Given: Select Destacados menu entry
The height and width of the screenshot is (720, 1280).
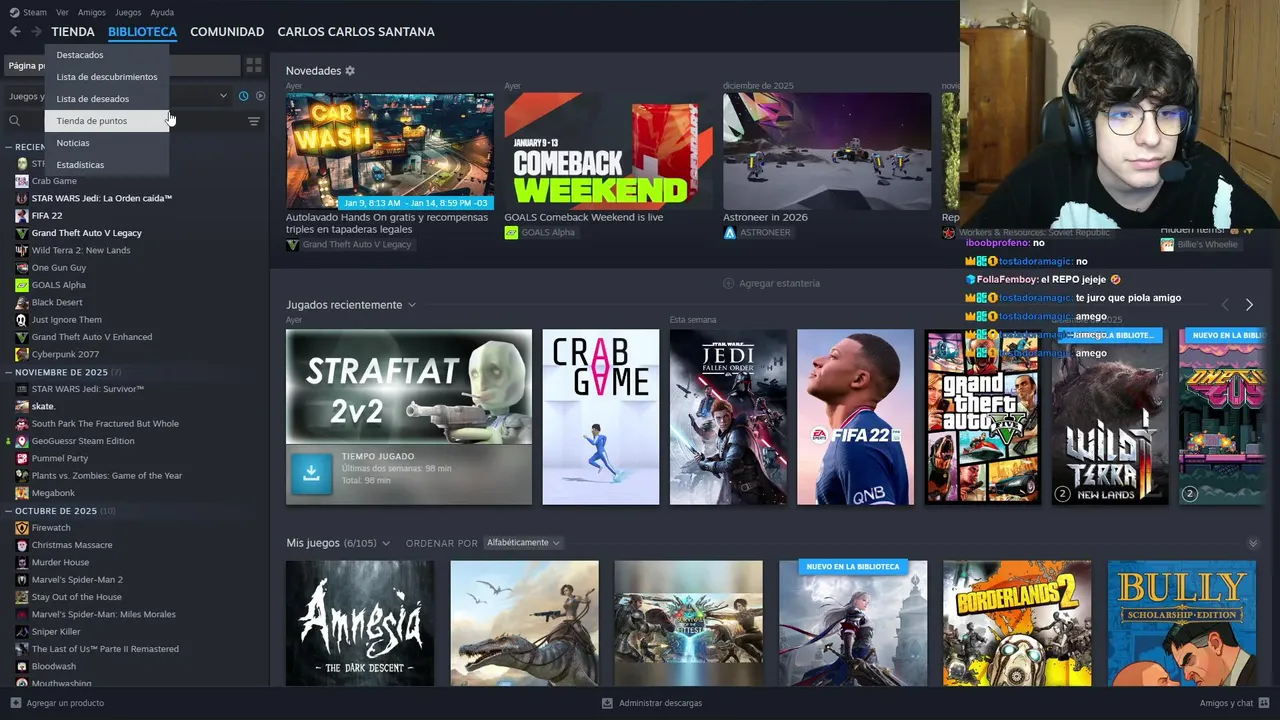Looking at the screenshot, I should pyautogui.click(x=107, y=55).
